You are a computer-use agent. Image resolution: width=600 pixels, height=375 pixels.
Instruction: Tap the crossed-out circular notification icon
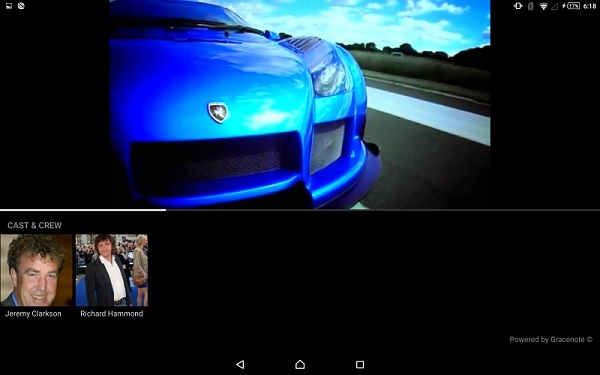[21, 6]
